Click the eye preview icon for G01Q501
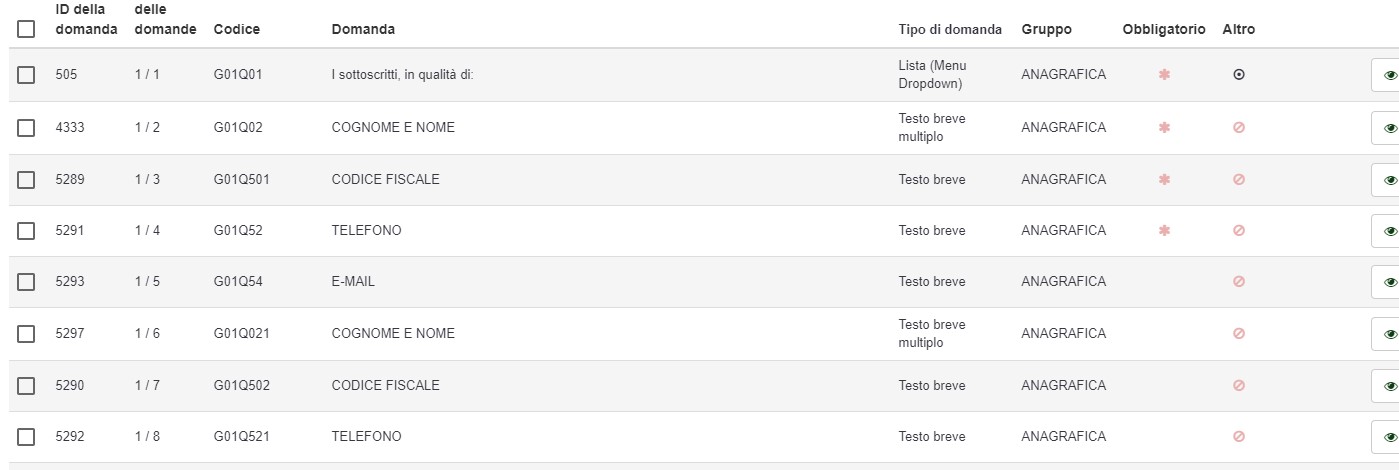The width and height of the screenshot is (1399, 470). pyautogui.click(x=1389, y=180)
